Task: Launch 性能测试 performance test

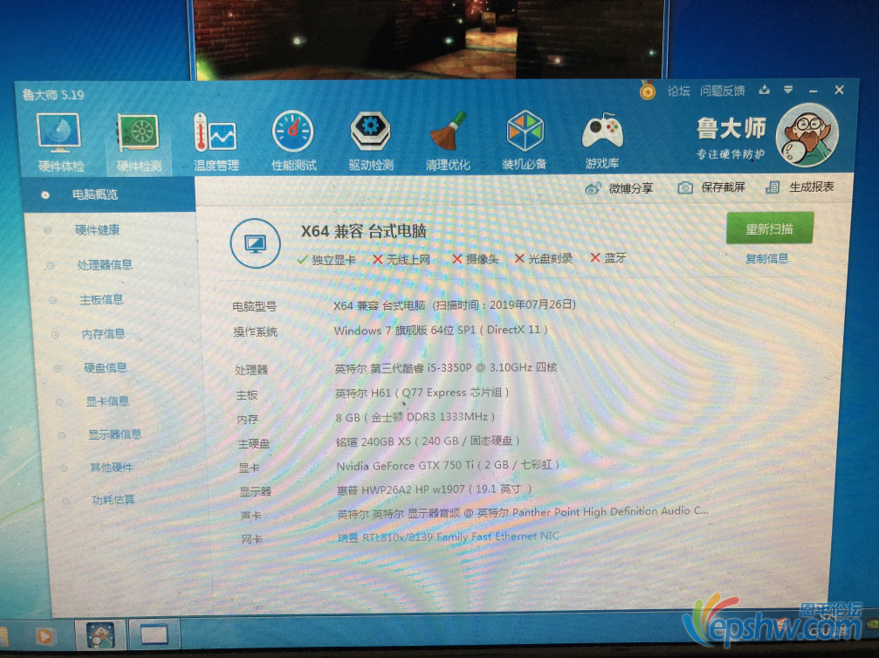Action: 293,142
